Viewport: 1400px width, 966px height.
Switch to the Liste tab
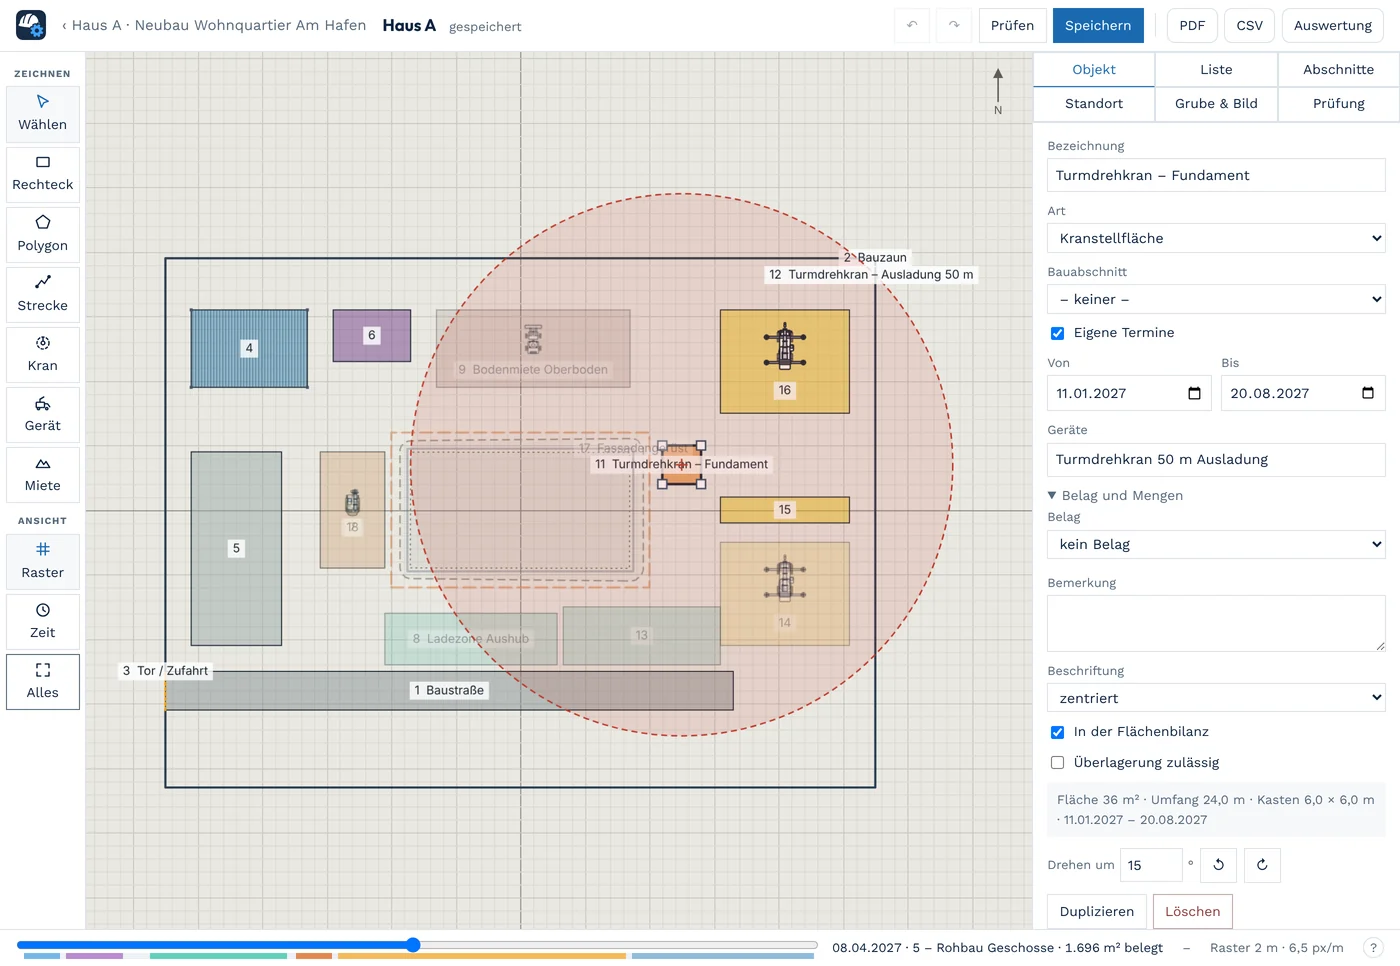pyautogui.click(x=1216, y=69)
